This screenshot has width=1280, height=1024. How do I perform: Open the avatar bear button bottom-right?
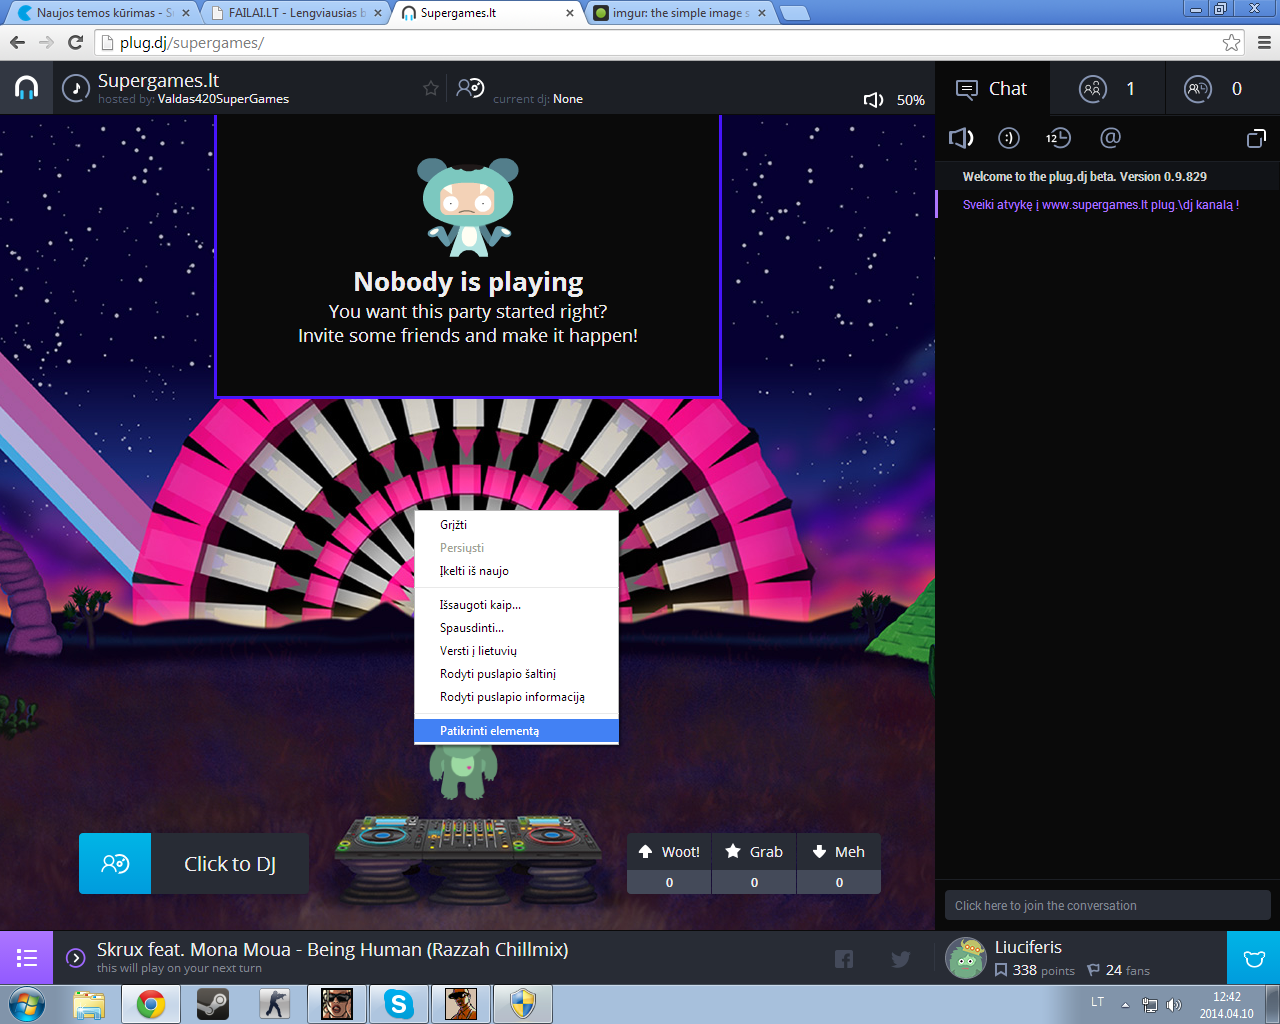click(x=1254, y=958)
